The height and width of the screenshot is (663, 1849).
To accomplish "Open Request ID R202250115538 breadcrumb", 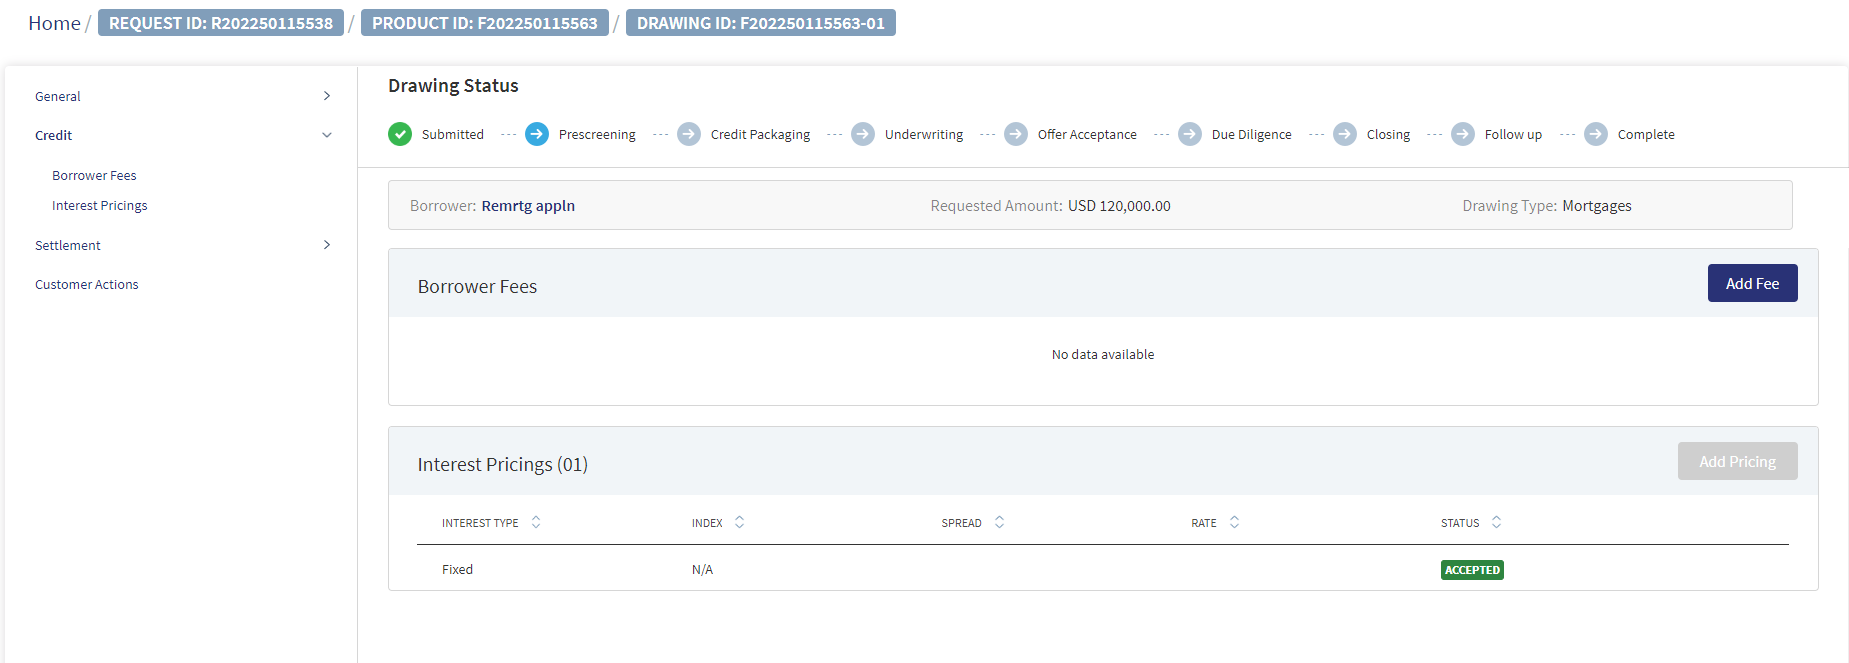I will click(221, 23).
